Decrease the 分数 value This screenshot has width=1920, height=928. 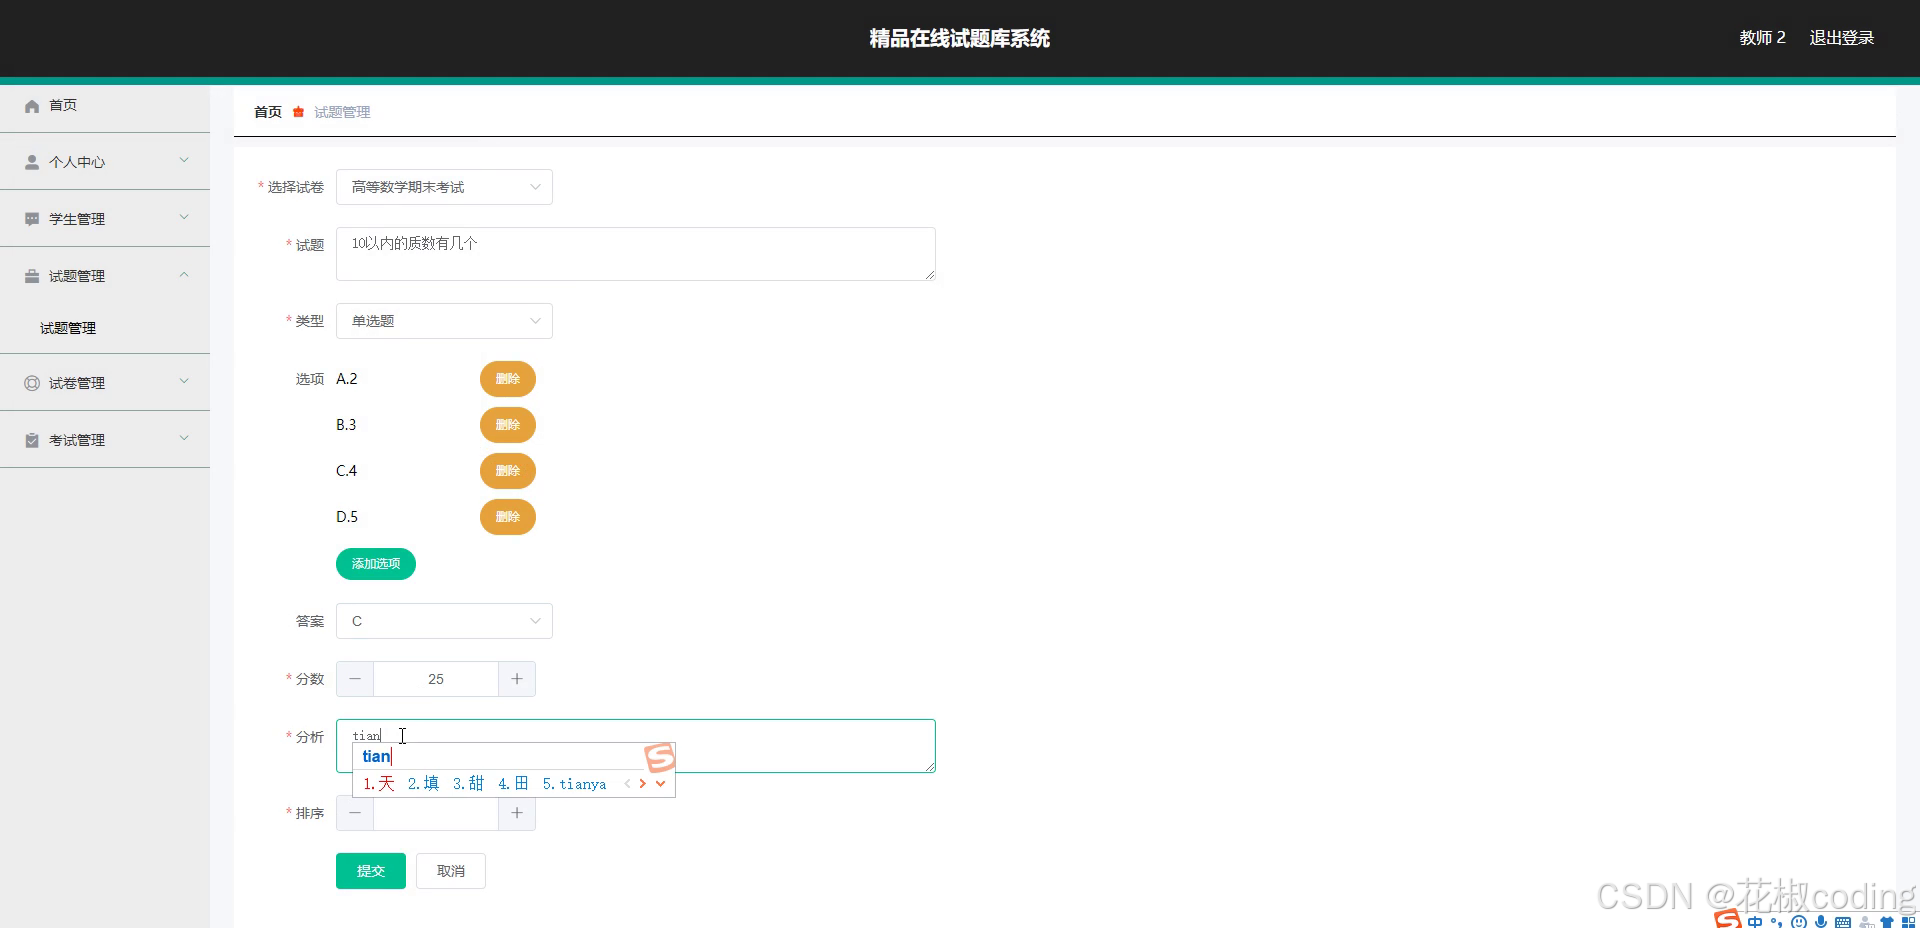(355, 679)
